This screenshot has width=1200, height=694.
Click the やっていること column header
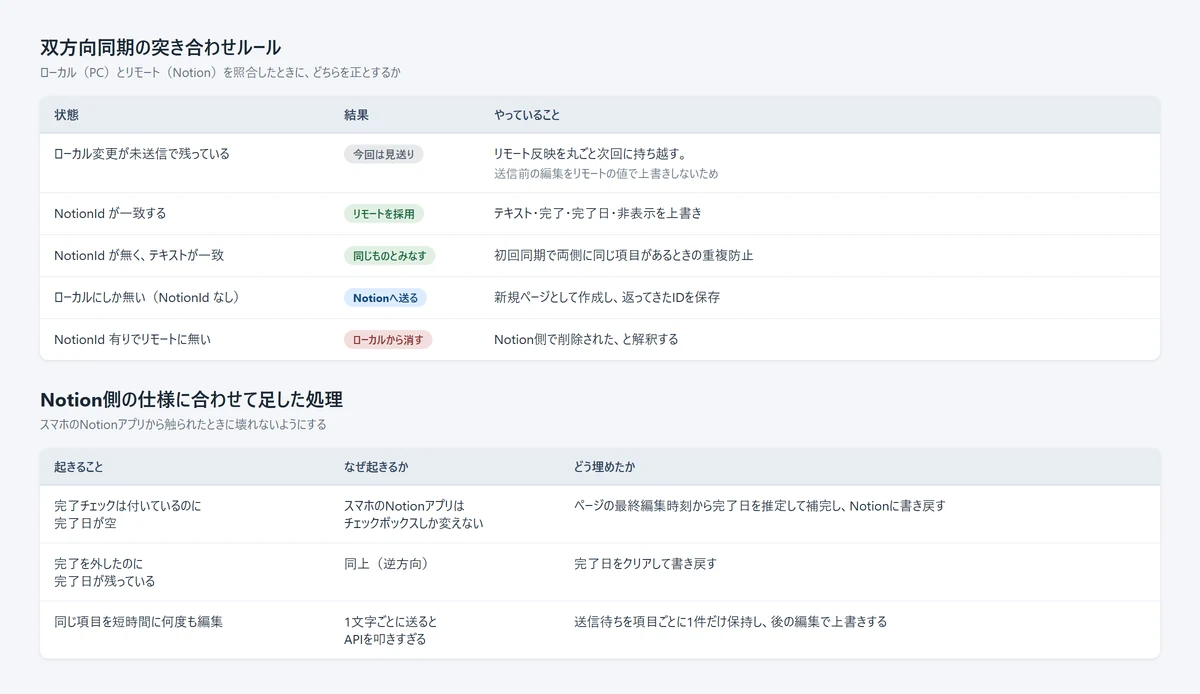(527, 115)
